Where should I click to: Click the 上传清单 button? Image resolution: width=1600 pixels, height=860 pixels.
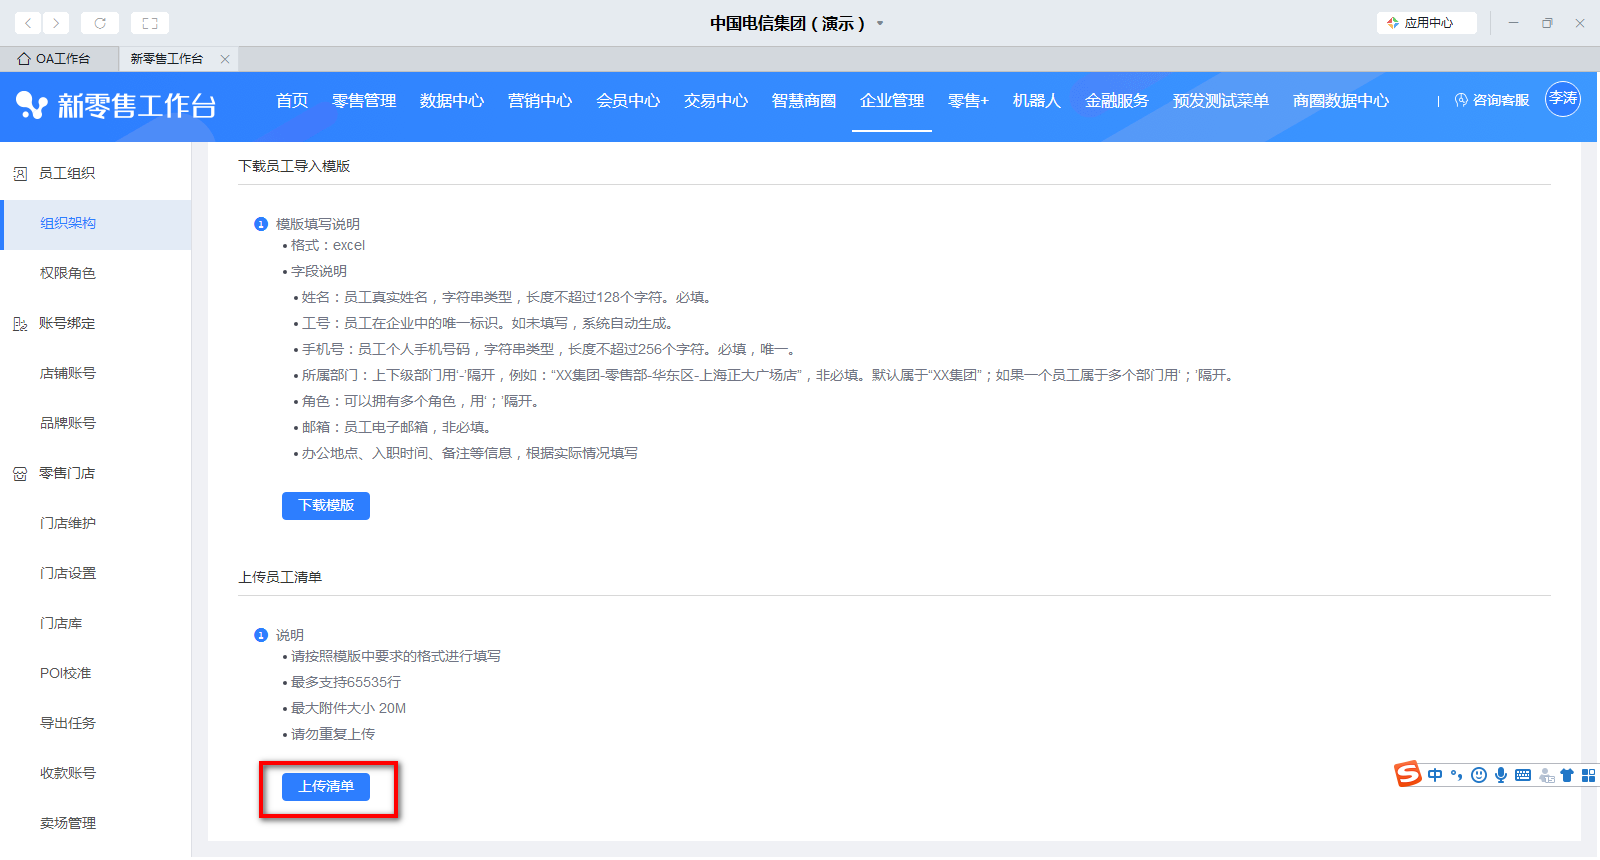(326, 787)
